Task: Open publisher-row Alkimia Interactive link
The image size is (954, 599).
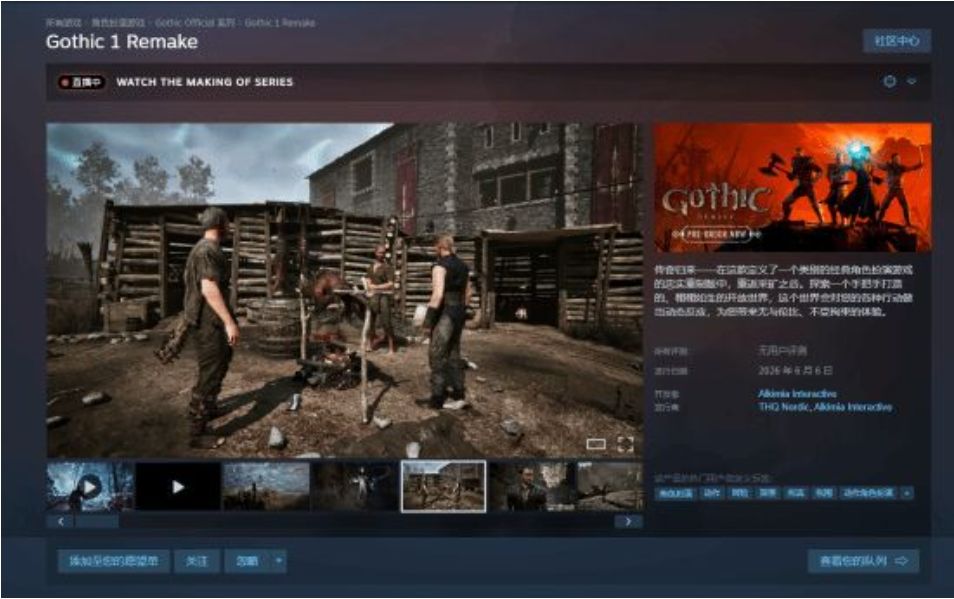Action: (x=853, y=407)
